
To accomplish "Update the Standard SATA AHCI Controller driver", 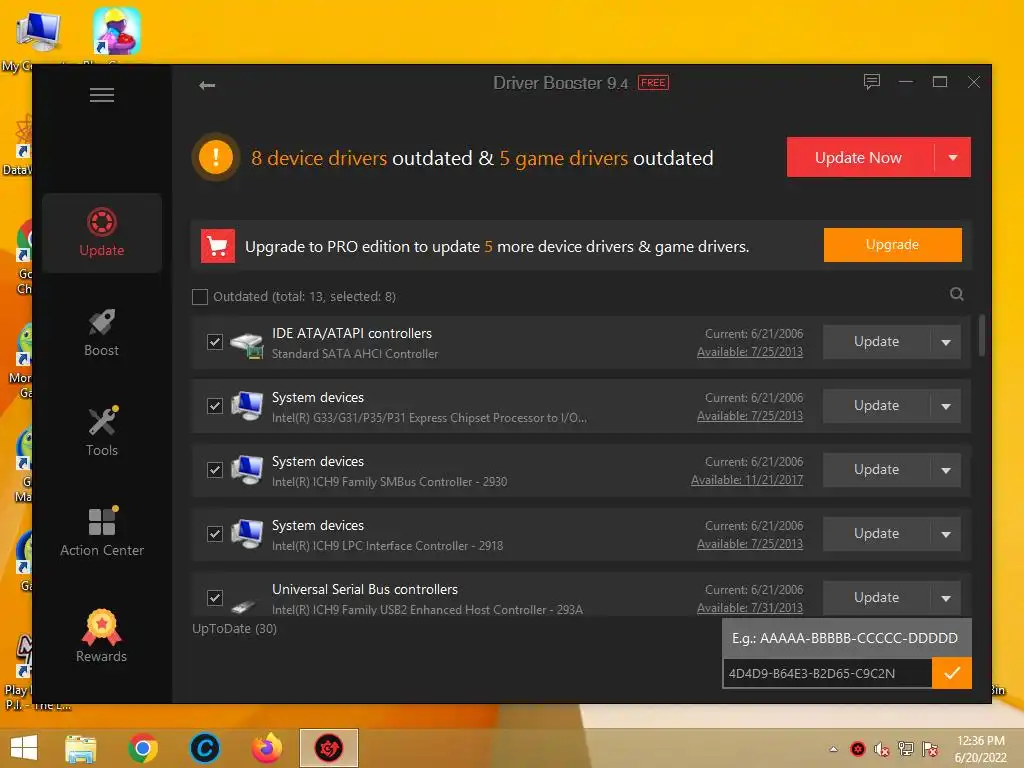I will [876, 342].
